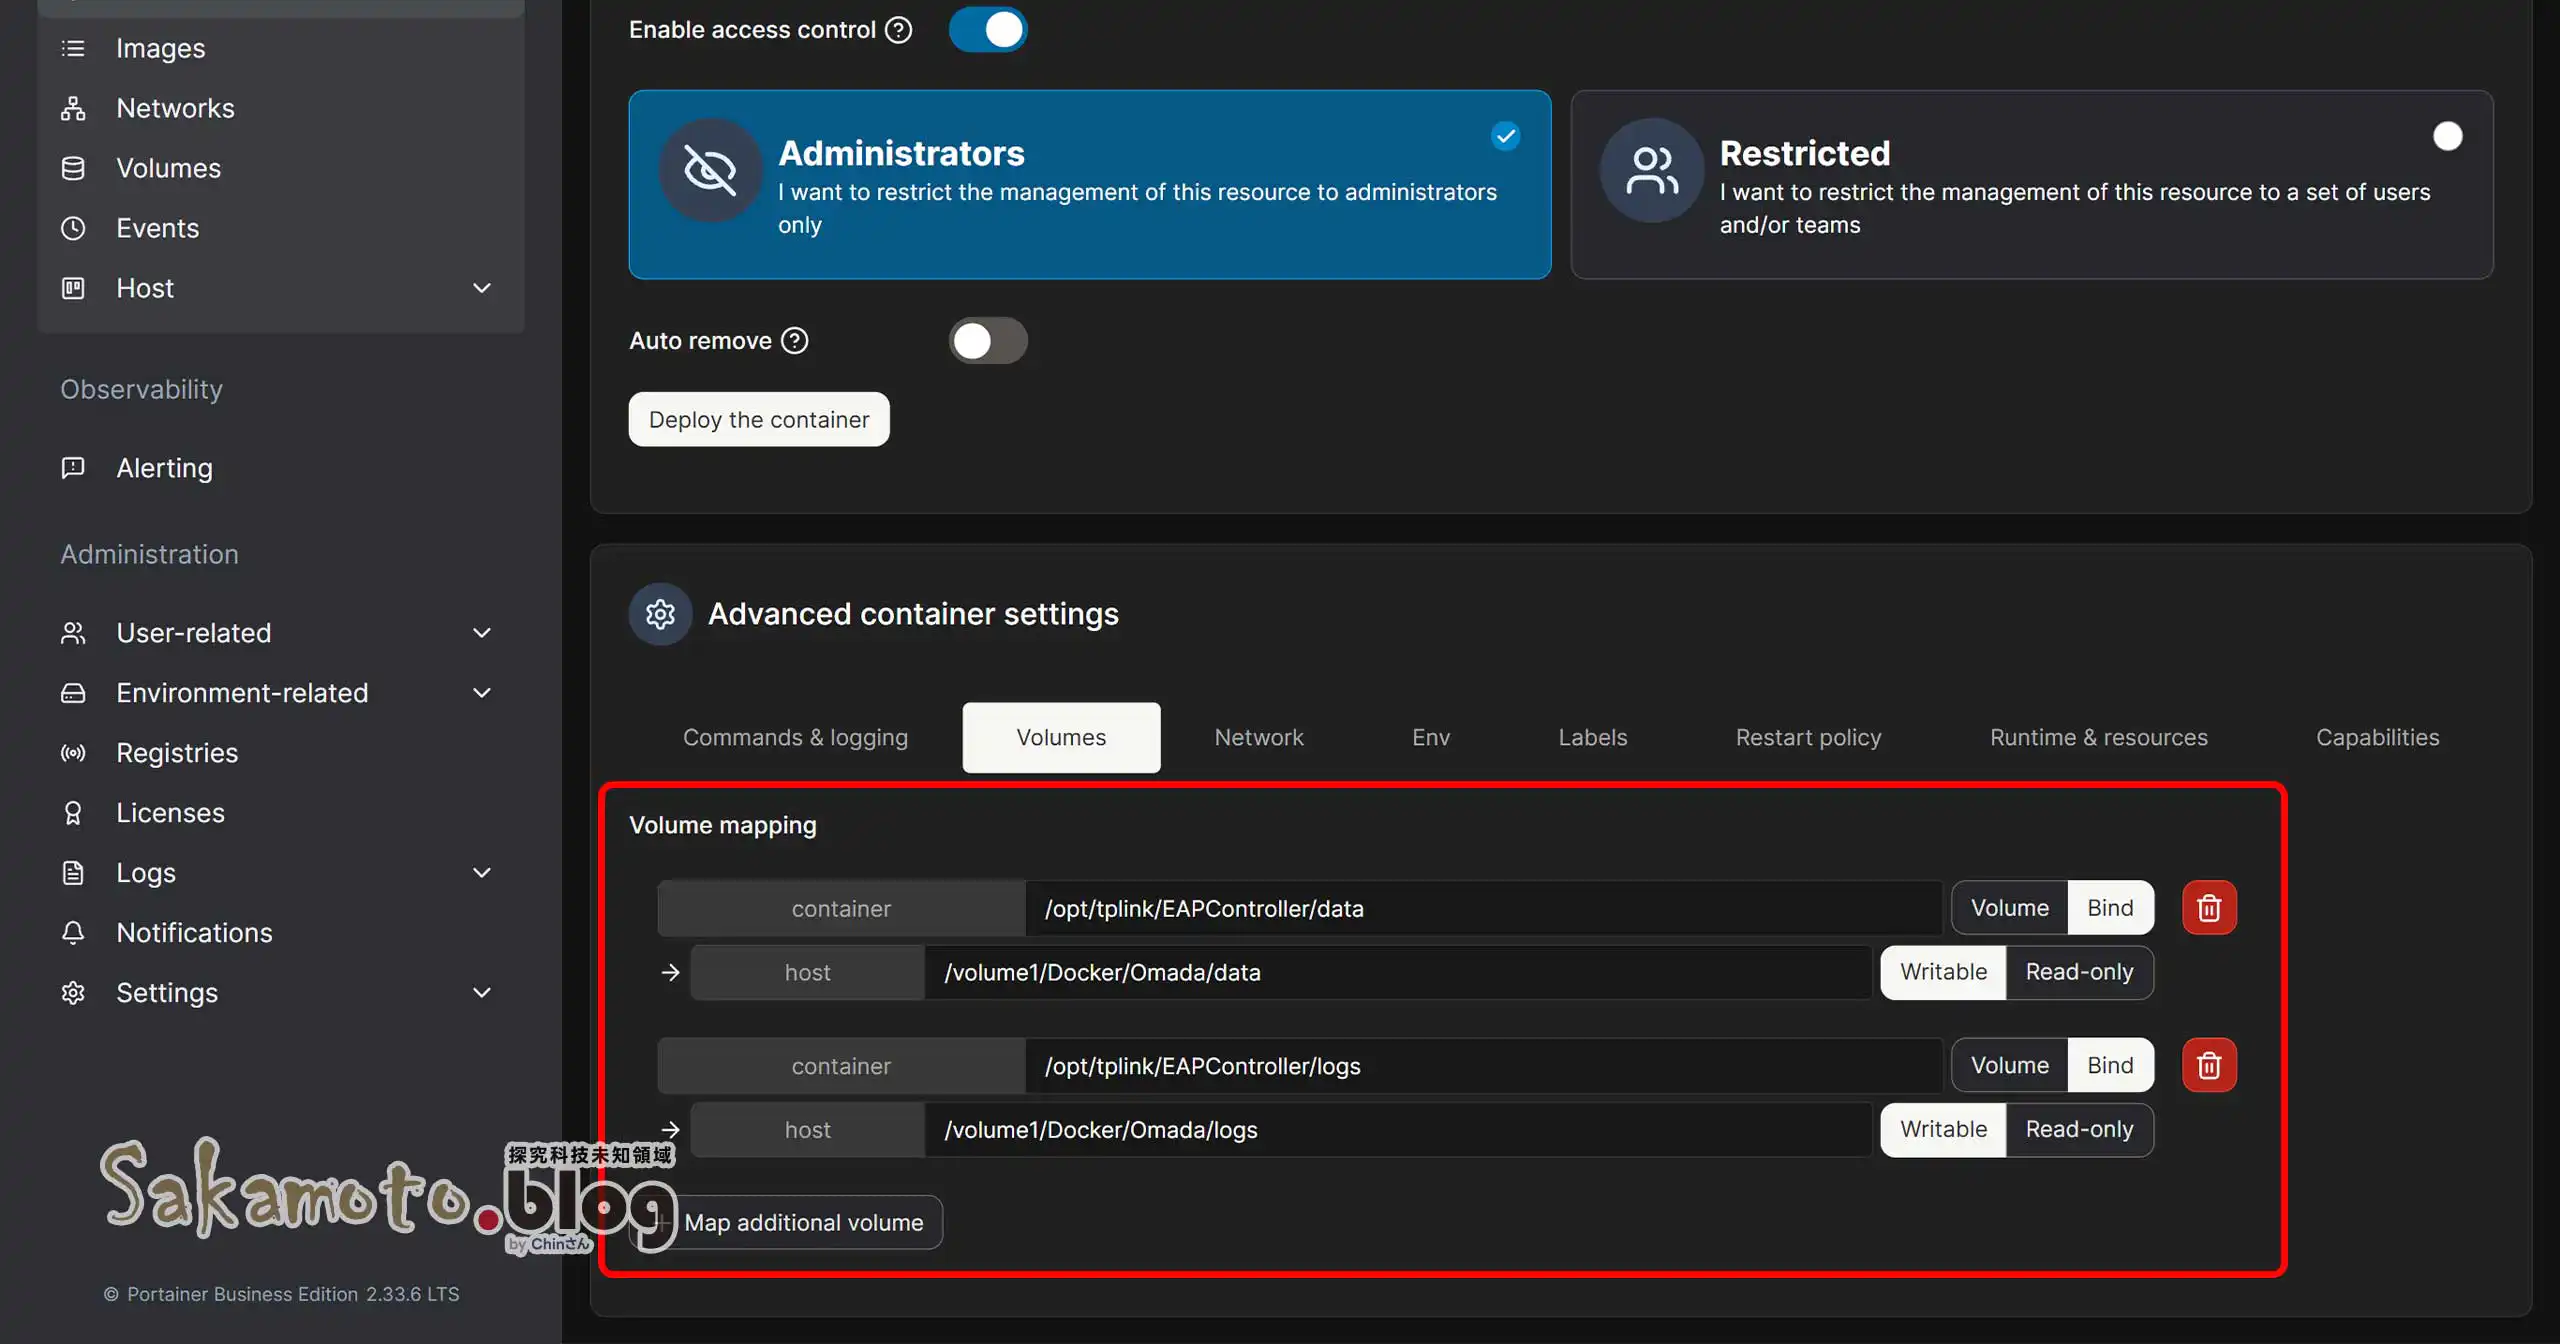The height and width of the screenshot is (1344, 2560).
Task: Click the Licenses badge icon
Action: pos(73,813)
